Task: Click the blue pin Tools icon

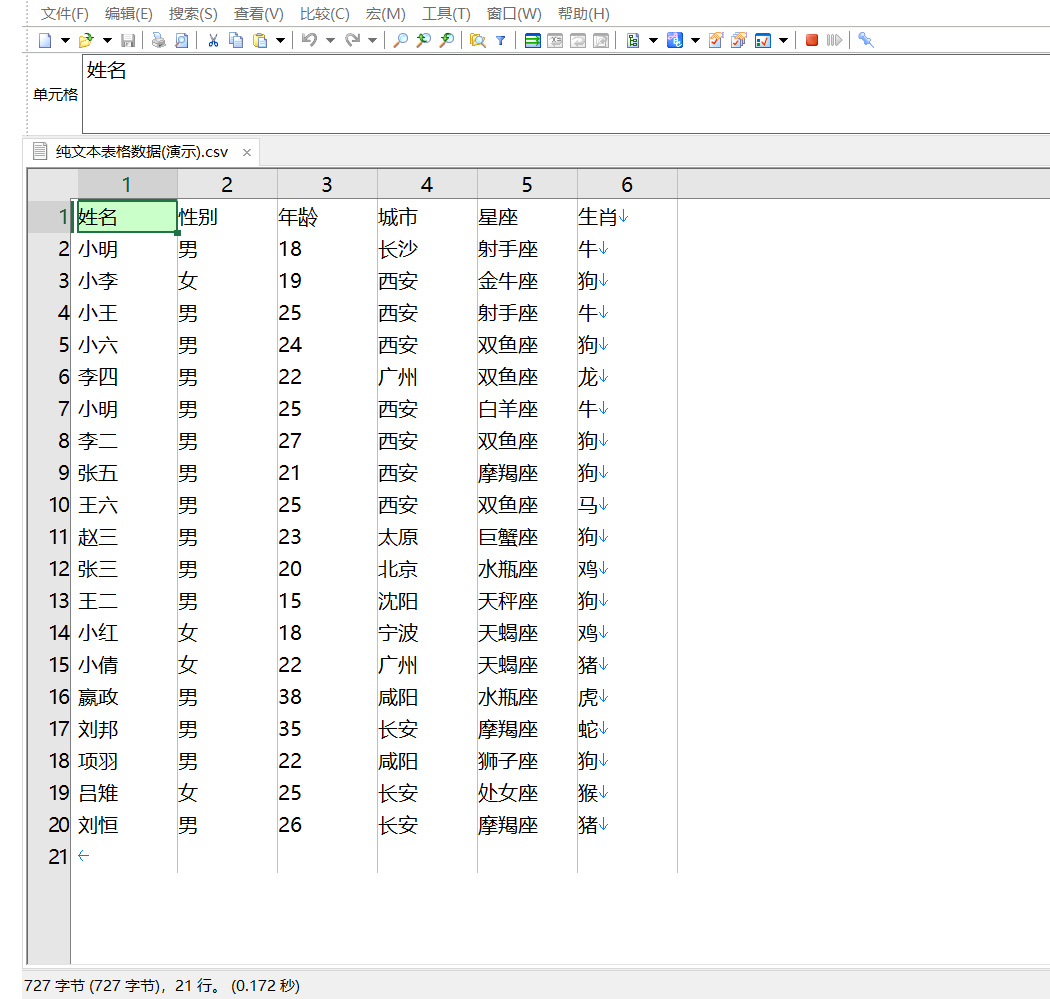Action: point(866,40)
